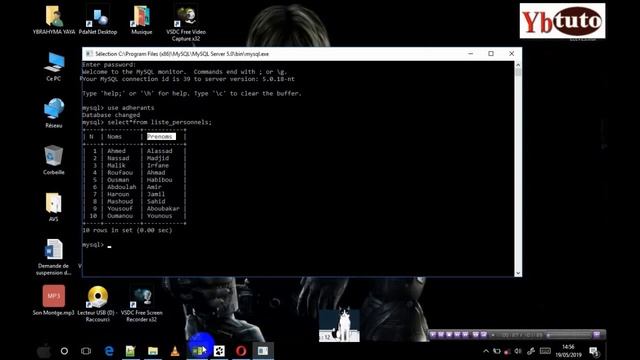Click the name Aboubakar in the table
640x360 pixels.
click(163, 209)
